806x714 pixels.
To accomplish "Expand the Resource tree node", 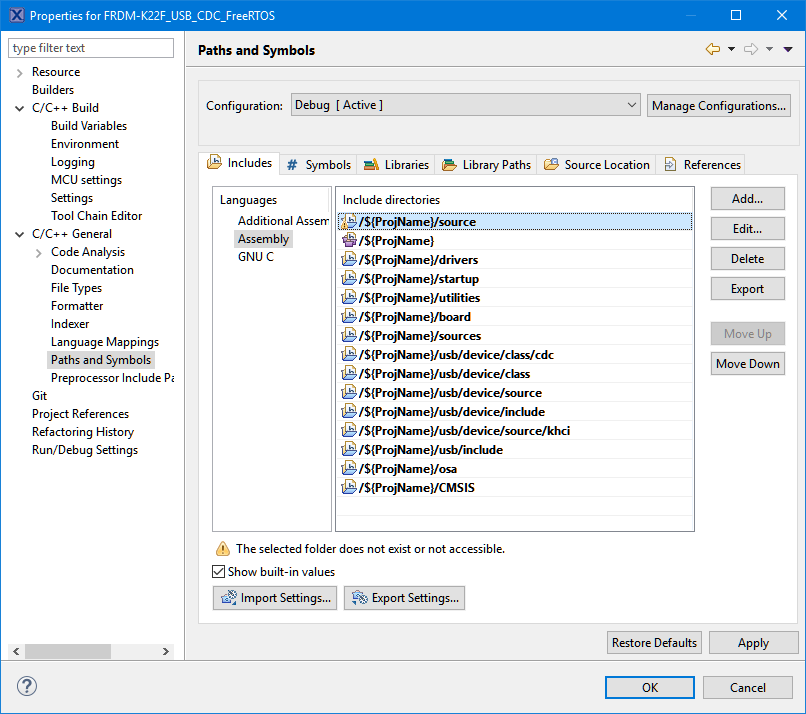I will coord(19,72).
